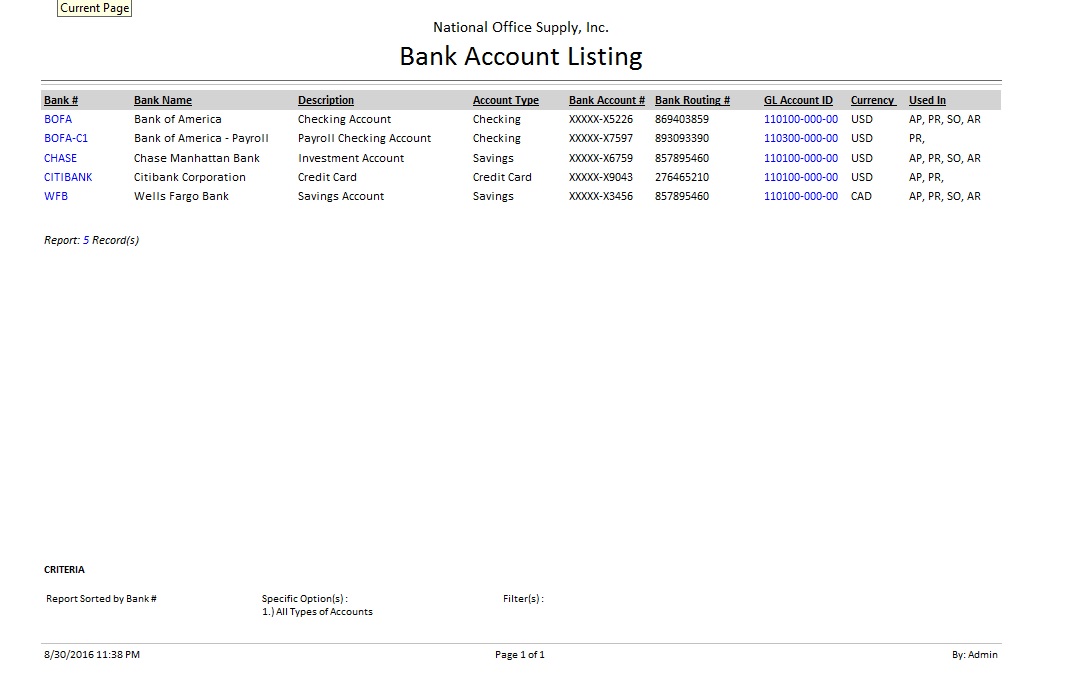Click the 5 Record(s) report count
Screen dimensions: 1088x674
111,240
